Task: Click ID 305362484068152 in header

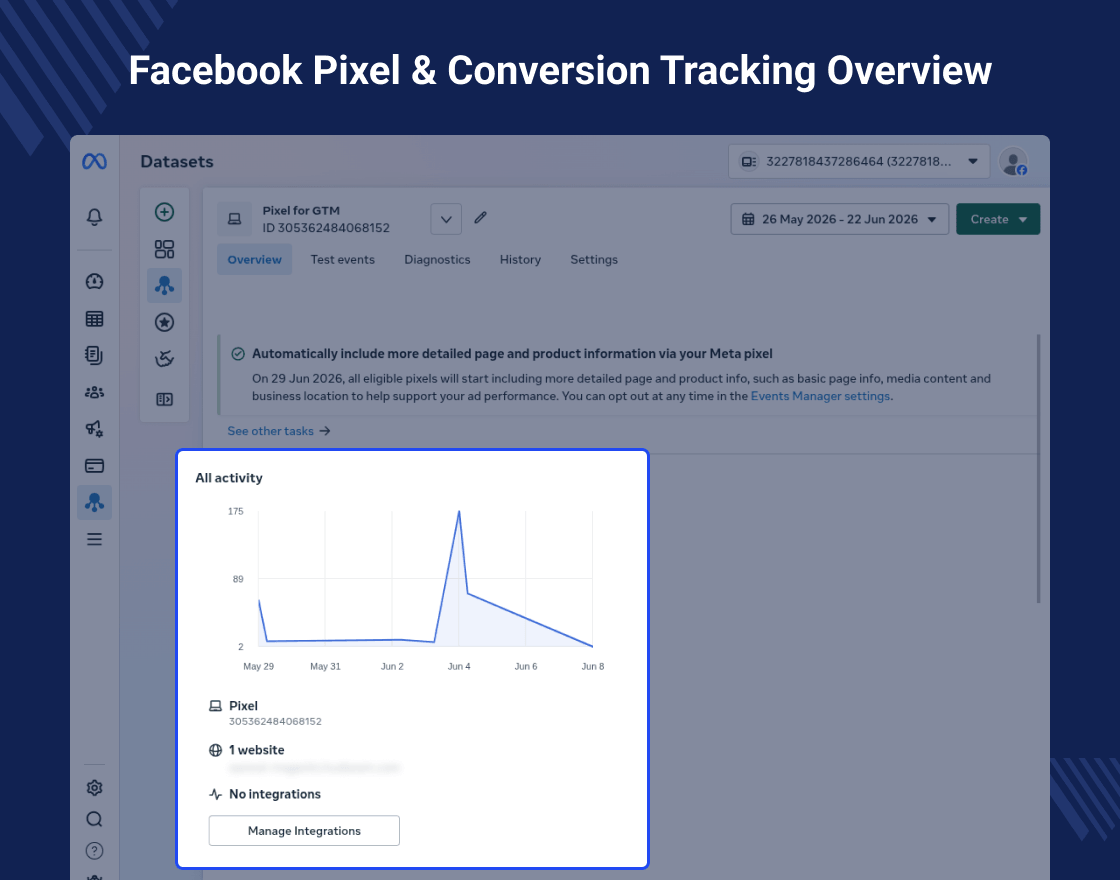Action: click(326, 228)
